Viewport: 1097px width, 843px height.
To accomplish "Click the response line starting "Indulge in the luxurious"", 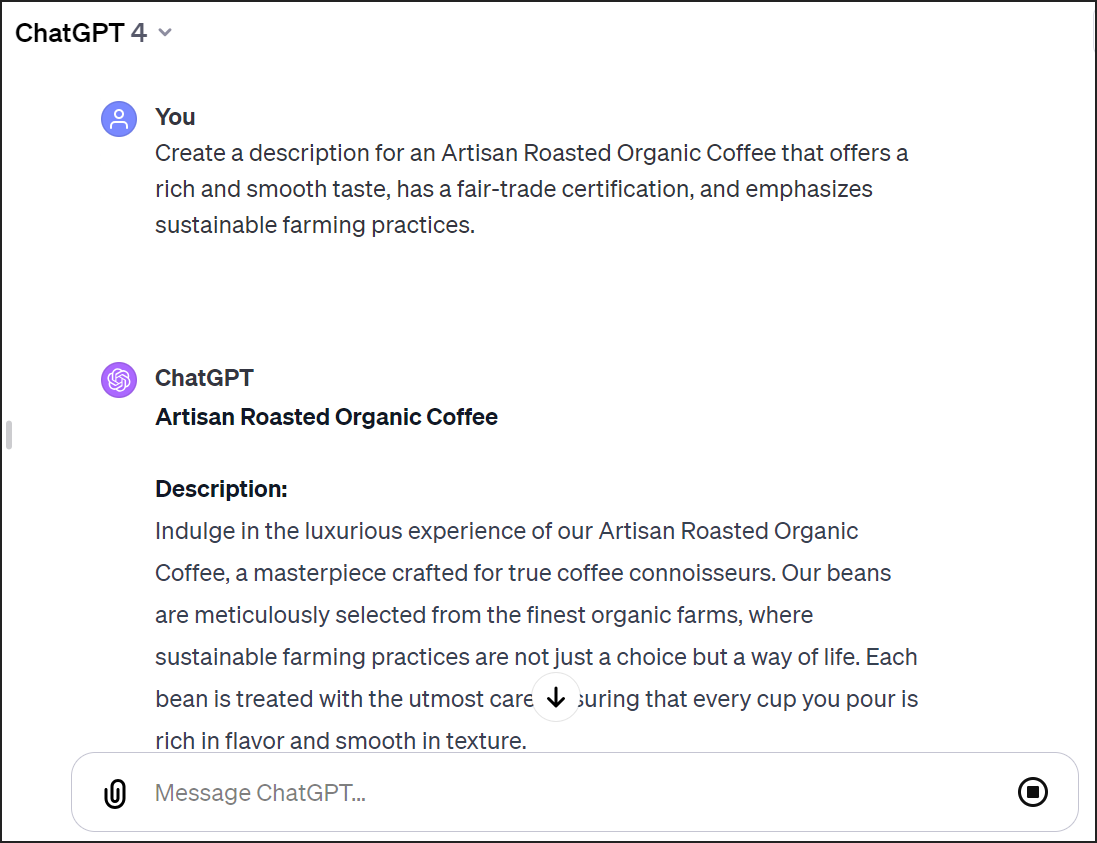I will (507, 531).
